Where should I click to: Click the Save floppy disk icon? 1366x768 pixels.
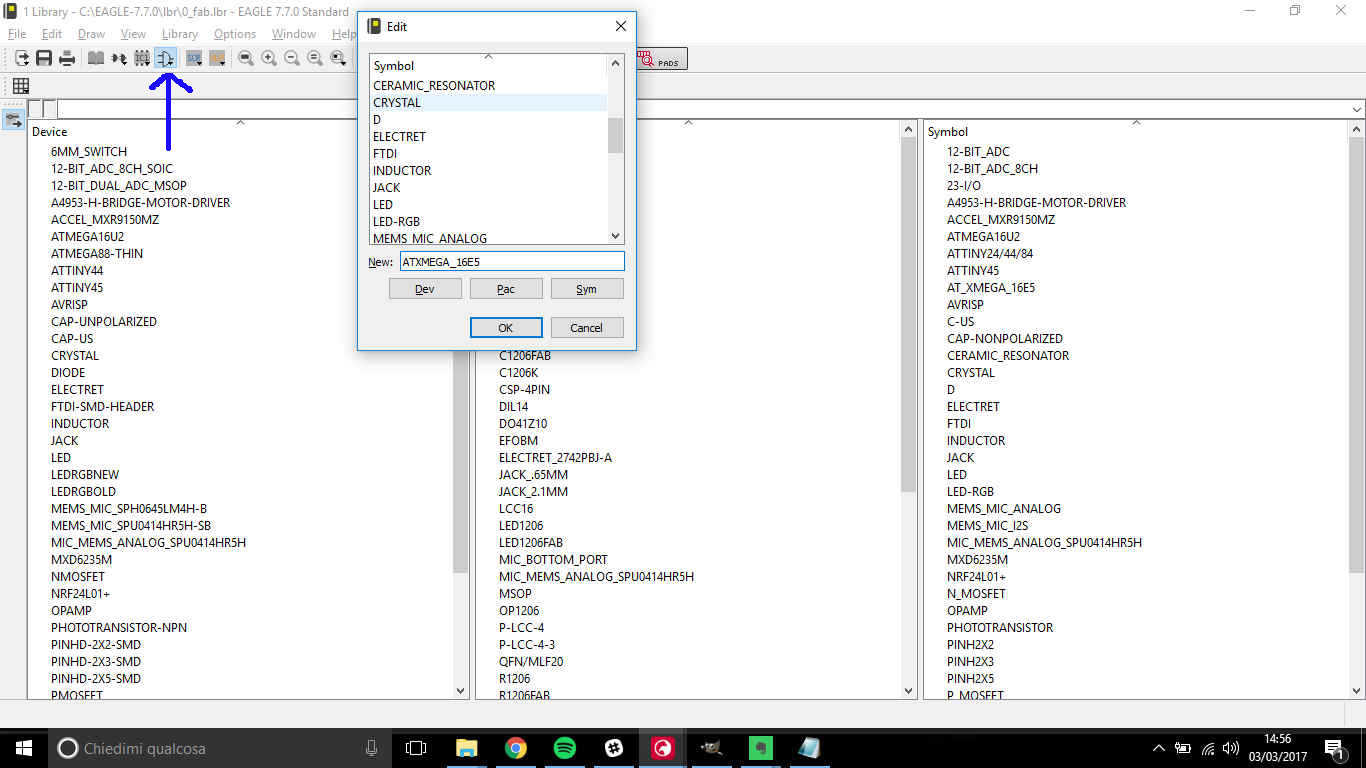pos(44,59)
